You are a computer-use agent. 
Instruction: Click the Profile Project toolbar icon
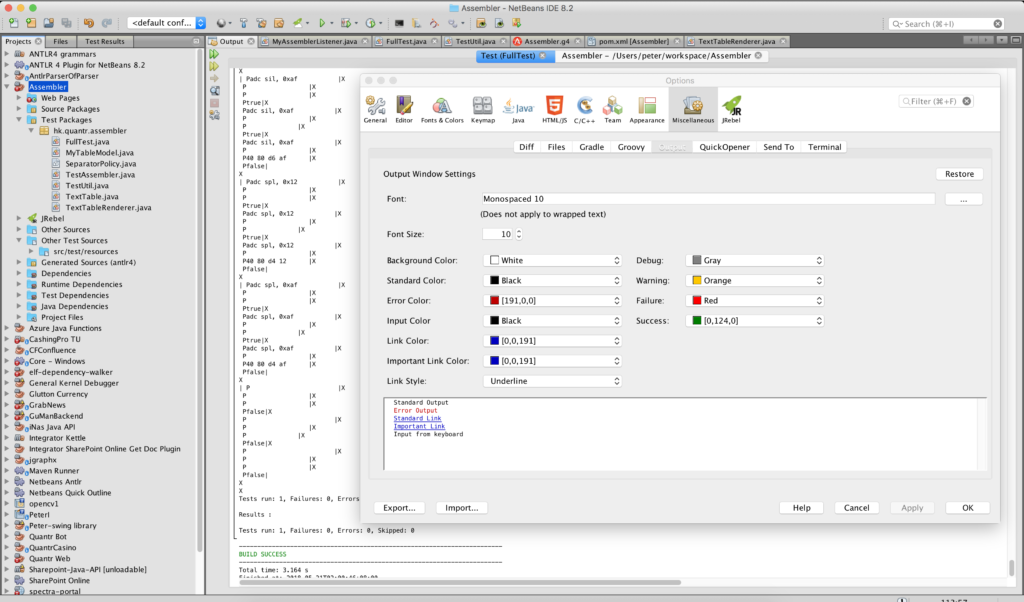(x=370, y=24)
